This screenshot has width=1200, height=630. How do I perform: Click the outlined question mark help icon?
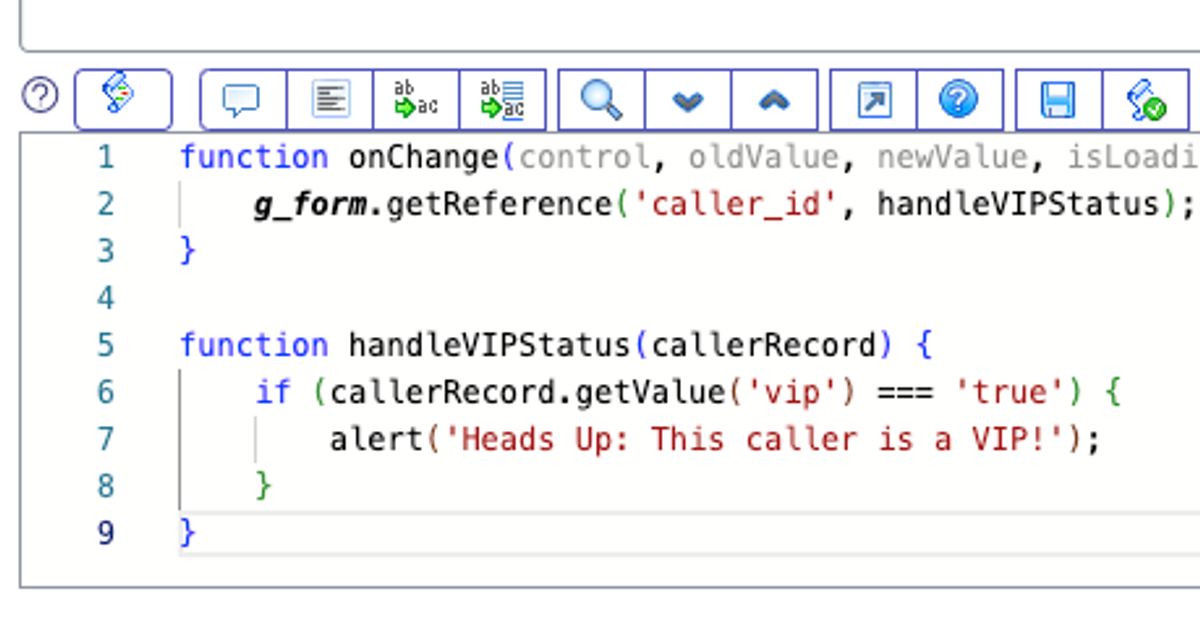40,97
